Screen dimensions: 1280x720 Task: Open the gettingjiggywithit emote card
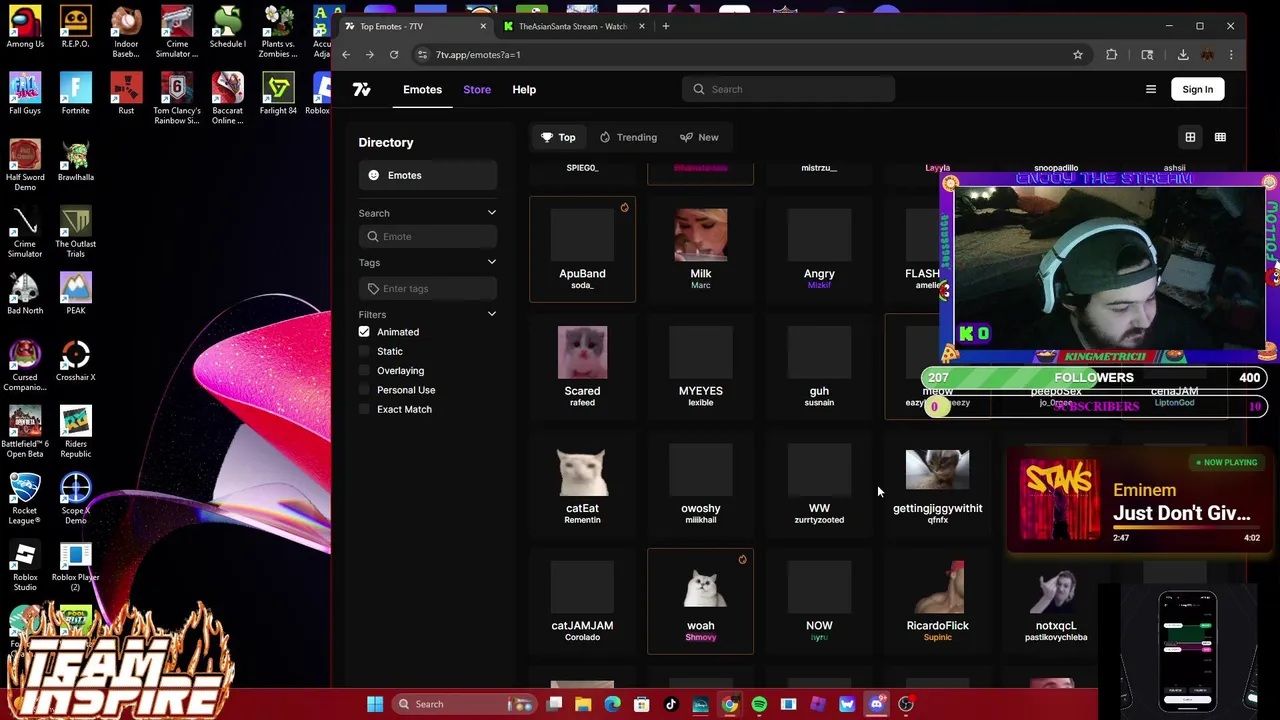coord(937,484)
